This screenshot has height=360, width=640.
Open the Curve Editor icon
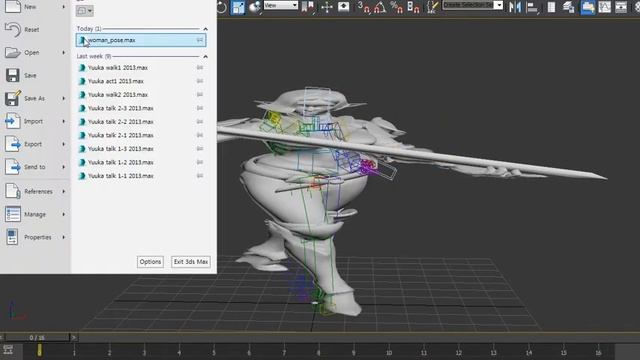tap(604, 7)
